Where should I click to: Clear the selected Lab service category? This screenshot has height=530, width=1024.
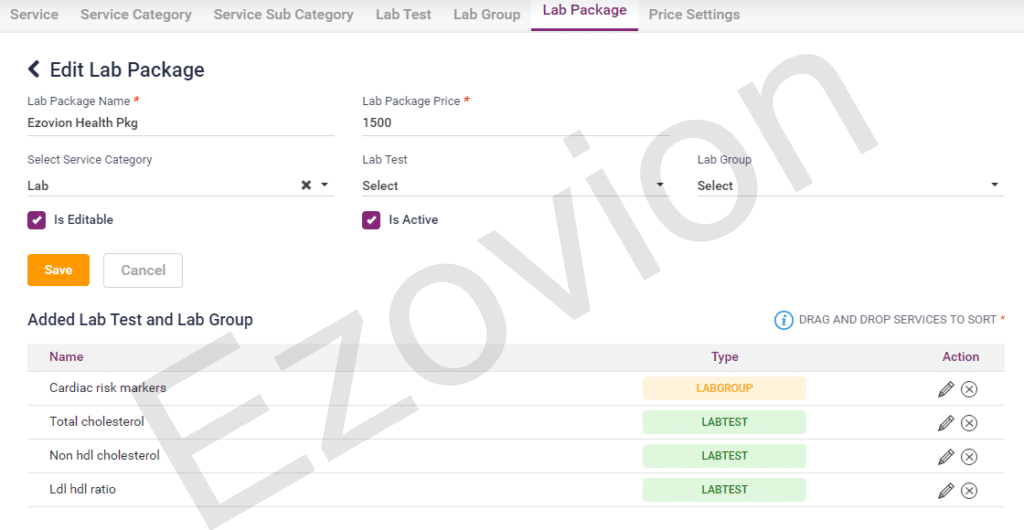[x=306, y=185]
